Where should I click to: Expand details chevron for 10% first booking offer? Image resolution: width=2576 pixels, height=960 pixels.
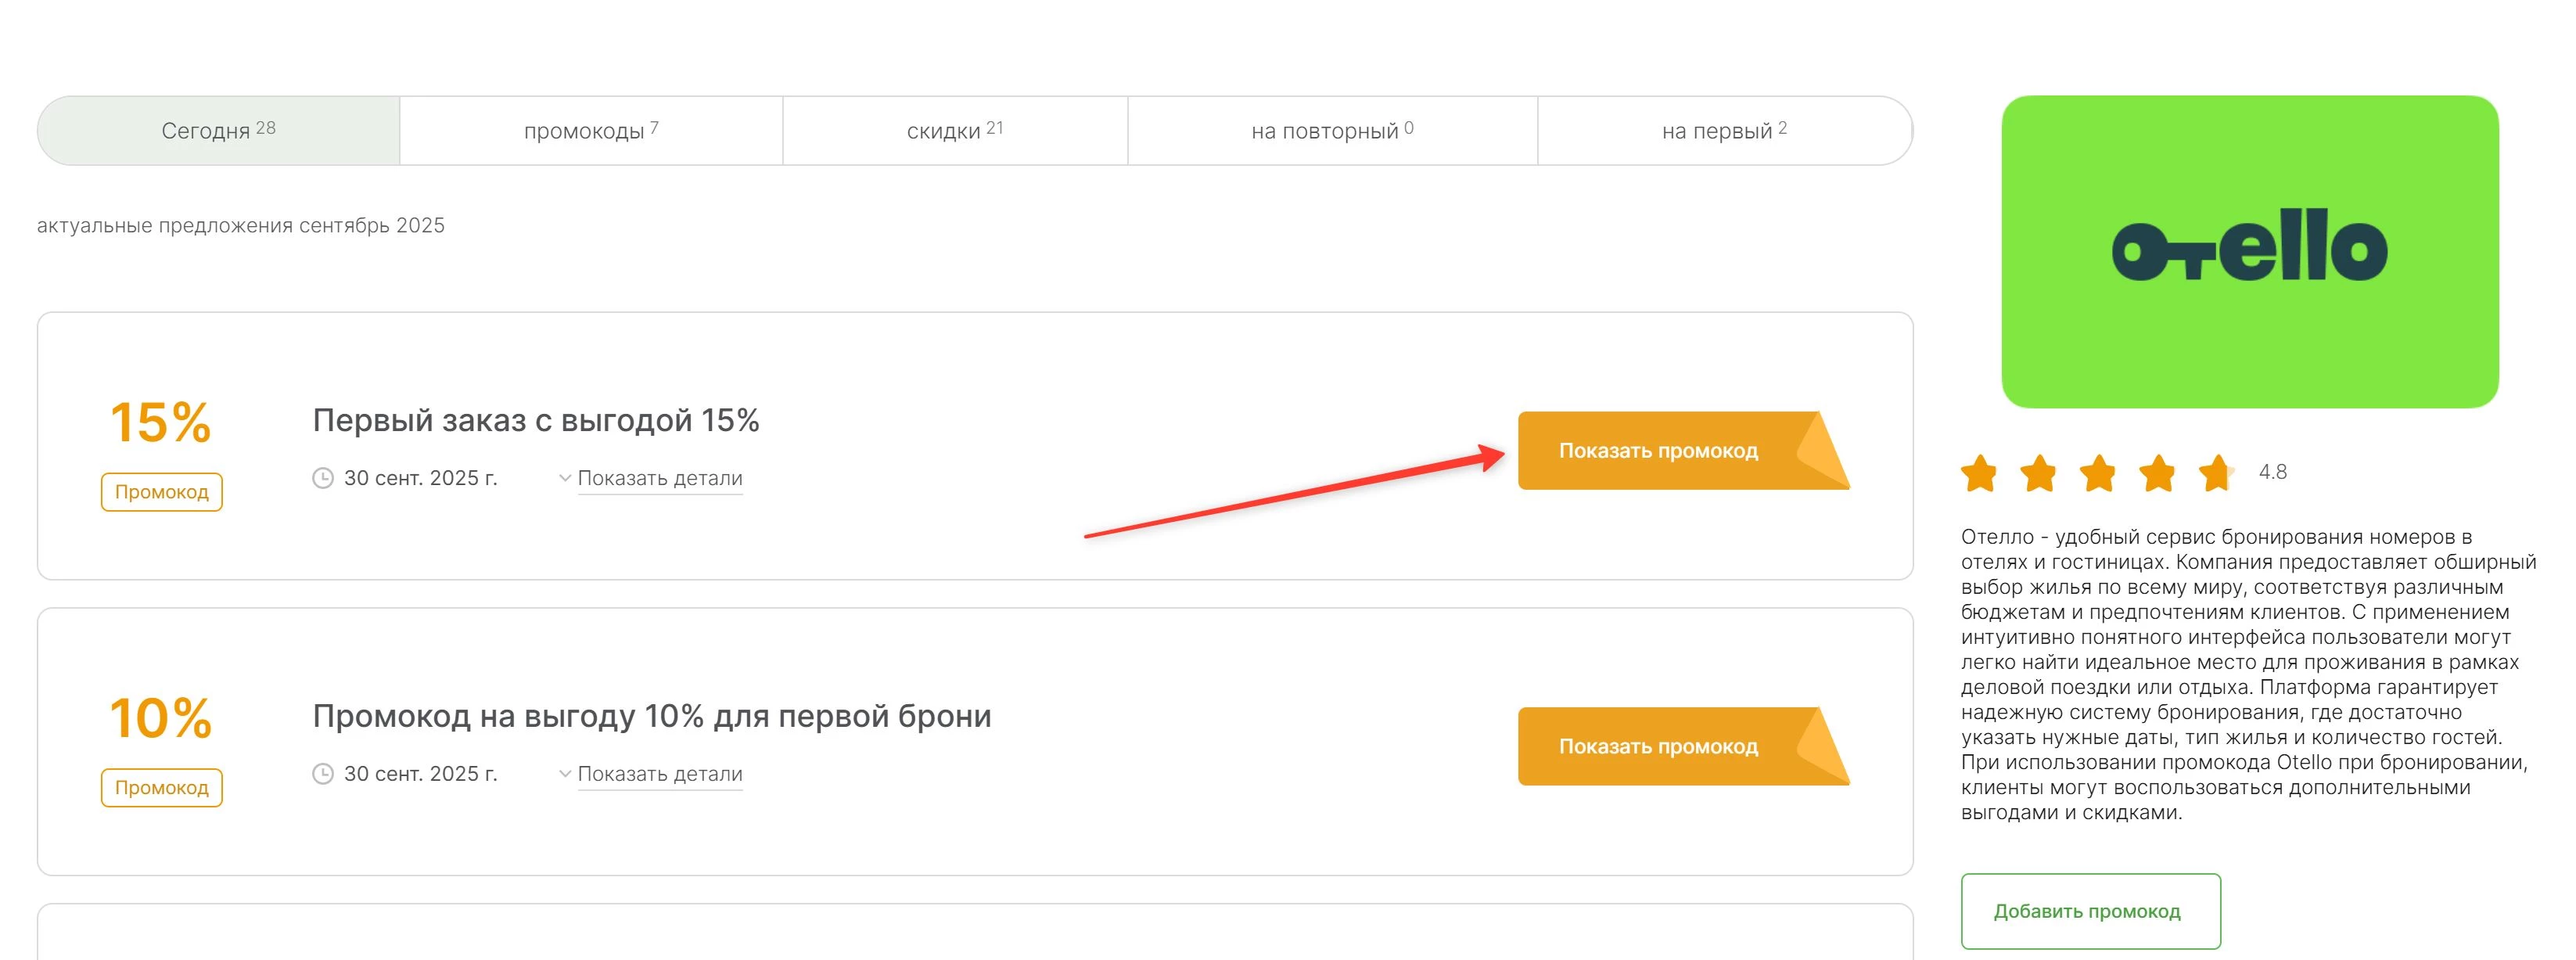(565, 774)
